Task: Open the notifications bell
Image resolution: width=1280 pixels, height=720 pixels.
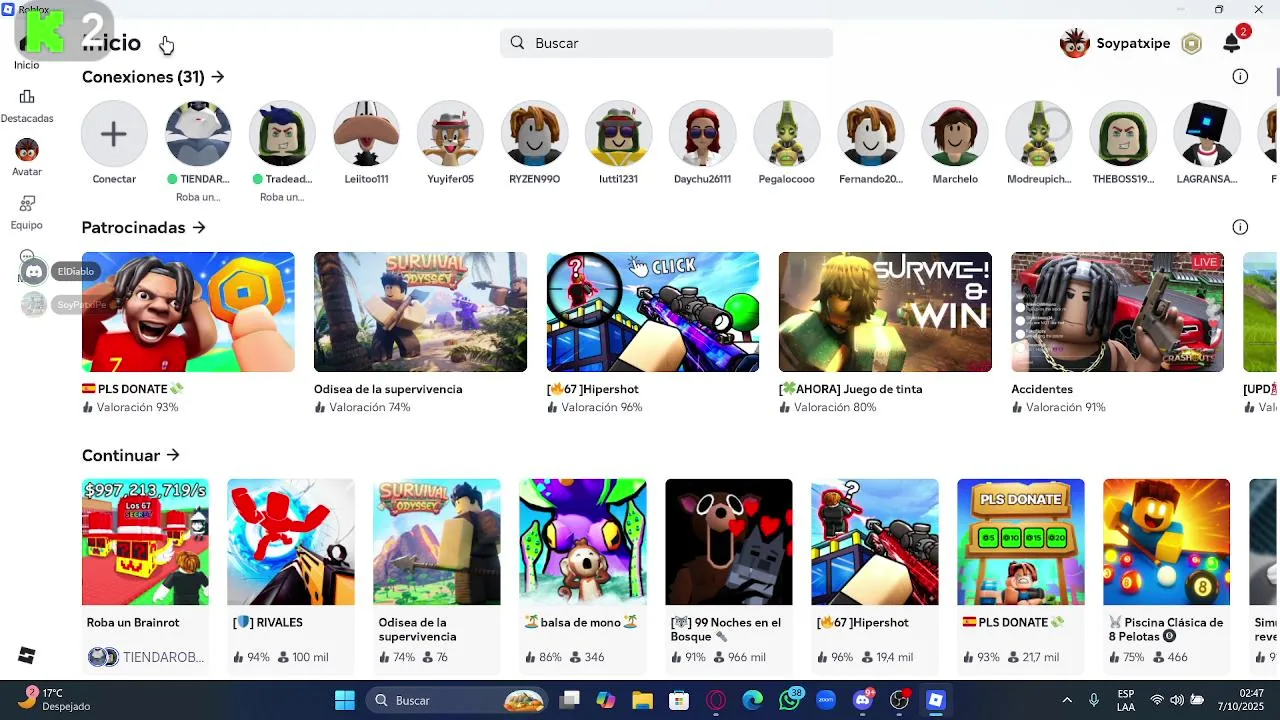Action: [1232, 43]
